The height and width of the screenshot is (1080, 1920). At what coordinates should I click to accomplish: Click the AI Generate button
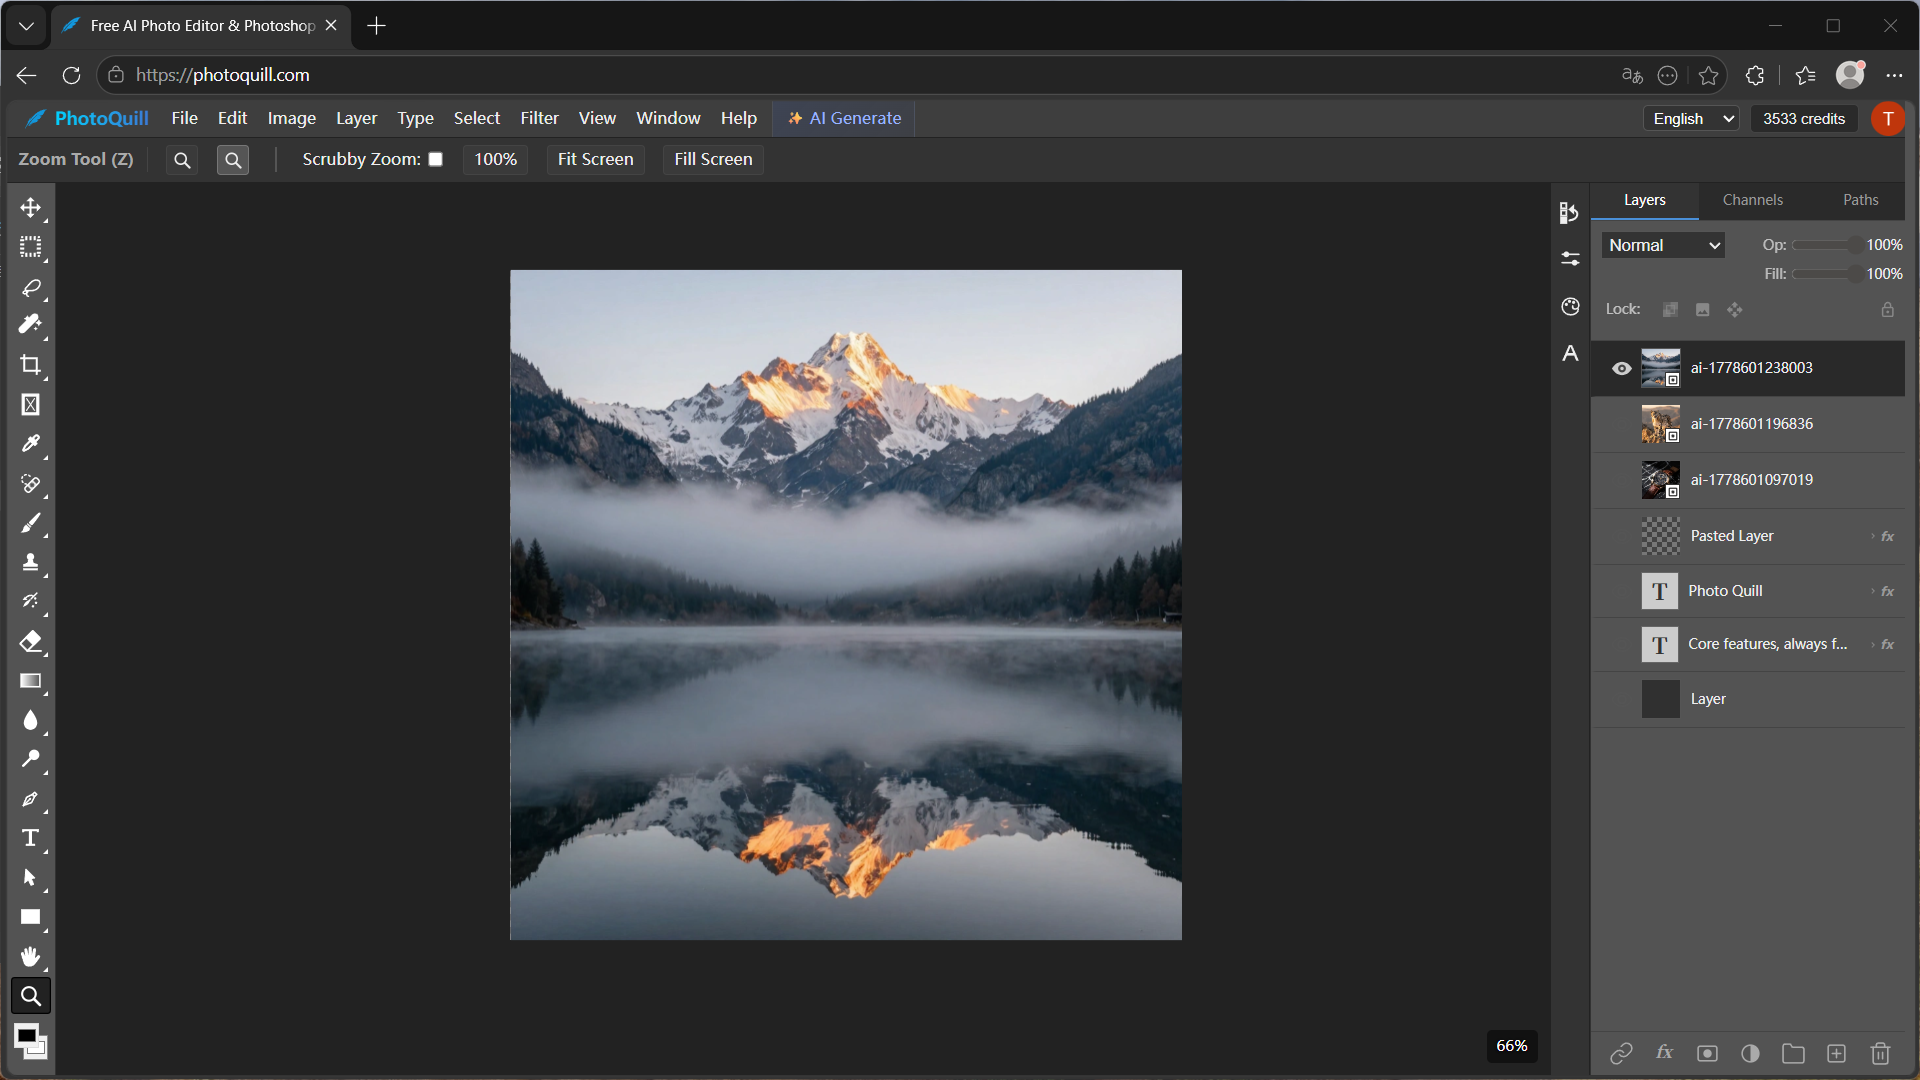844,118
